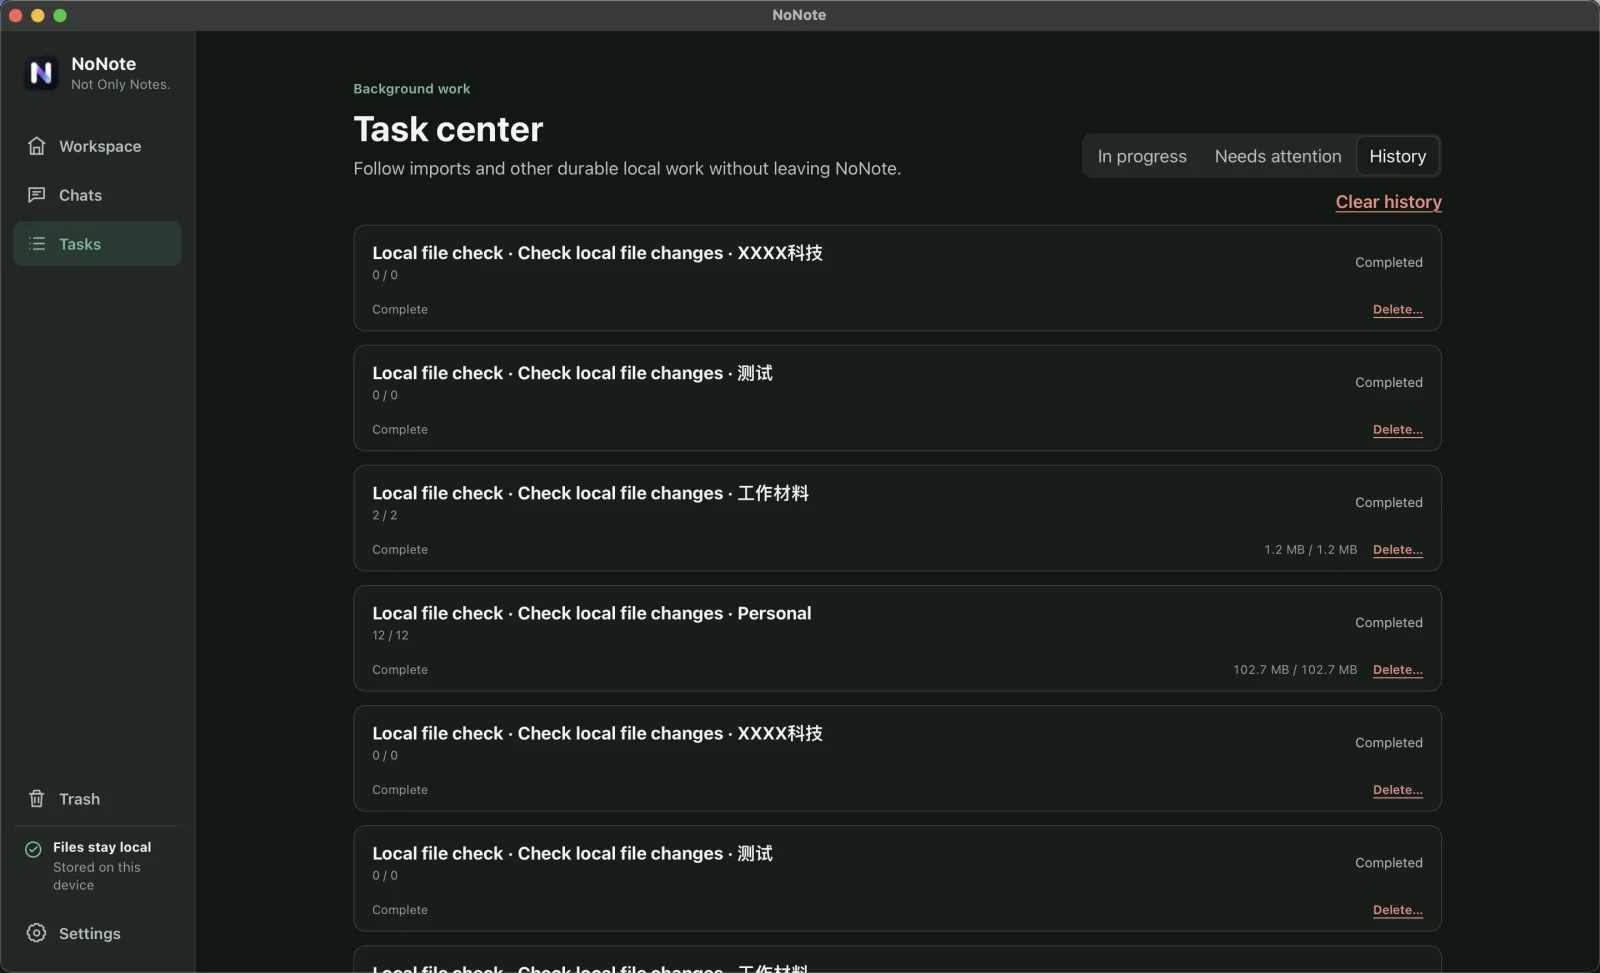Click the "Stored on this device" text
This screenshot has width=1600, height=973.
coord(97,876)
